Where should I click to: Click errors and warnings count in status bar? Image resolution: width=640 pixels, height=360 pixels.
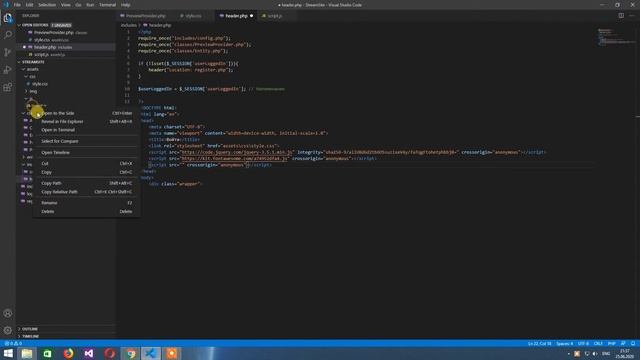13,343
